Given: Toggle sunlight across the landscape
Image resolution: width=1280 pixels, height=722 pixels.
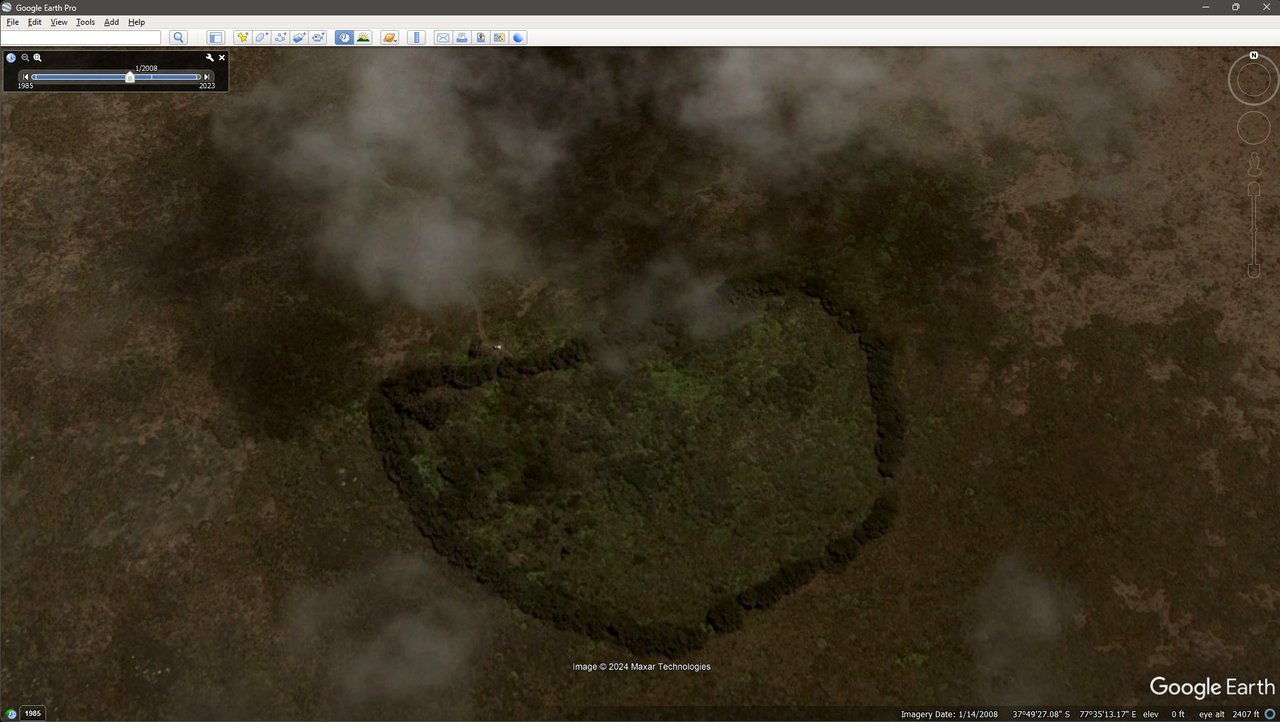Looking at the screenshot, I should (363, 38).
